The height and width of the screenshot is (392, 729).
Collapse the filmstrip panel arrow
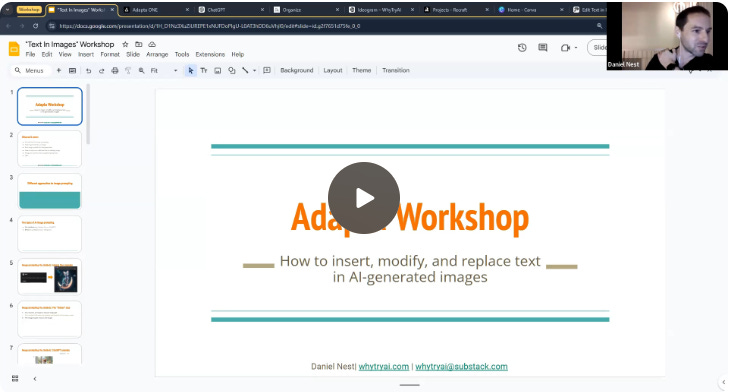tap(35, 379)
